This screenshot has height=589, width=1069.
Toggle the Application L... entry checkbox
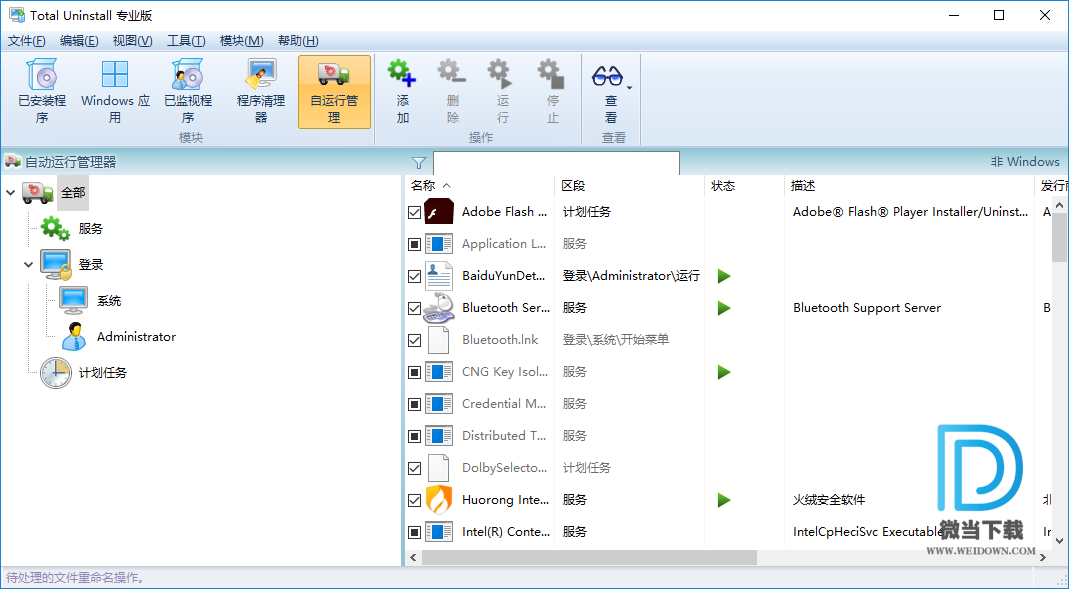point(415,244)
